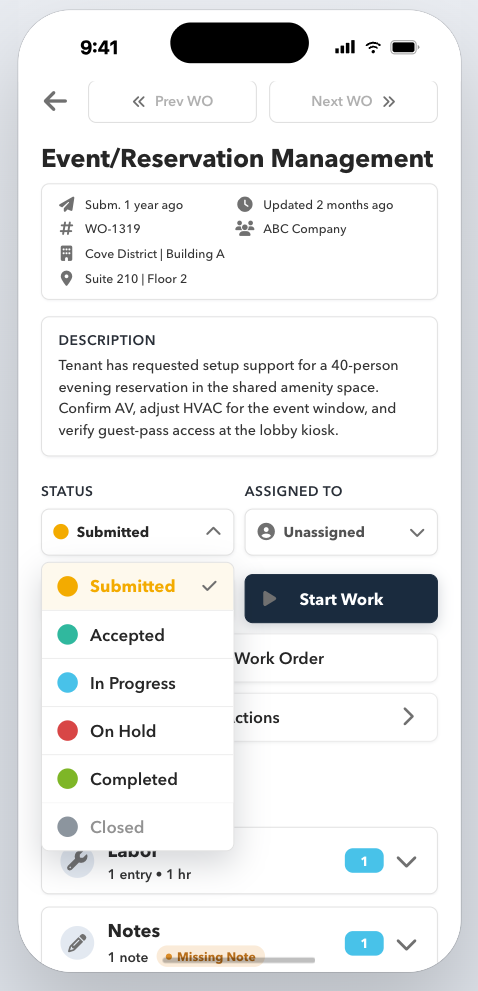Image resolution: width=478 pixels, height=991 pixels.
Task: Click the Labor wrench icon
Action: (x=77, y=861)
